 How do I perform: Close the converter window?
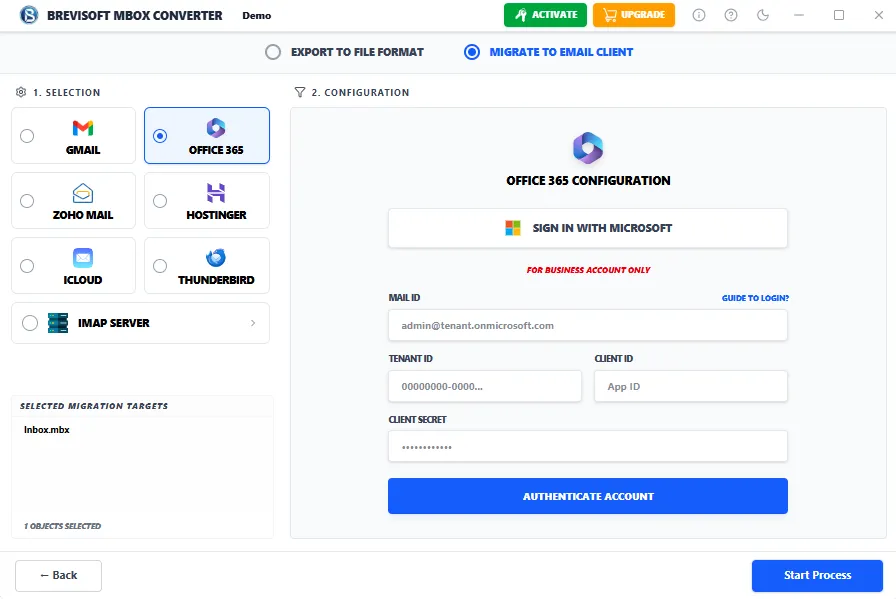tap(879, 15)
